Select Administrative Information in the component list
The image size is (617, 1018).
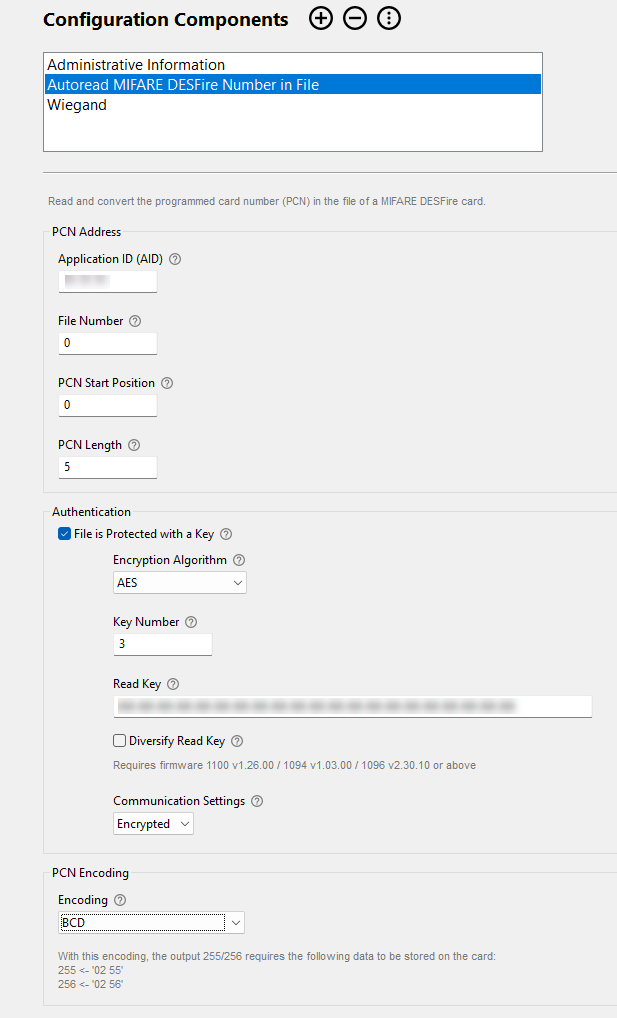(135, 64)
